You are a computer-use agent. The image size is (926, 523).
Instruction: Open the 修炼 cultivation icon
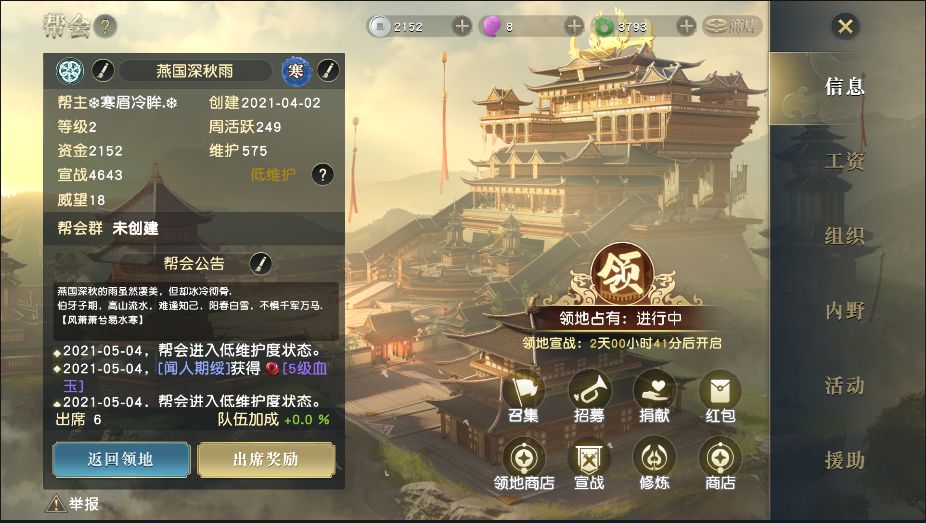(x=654, y=457)
